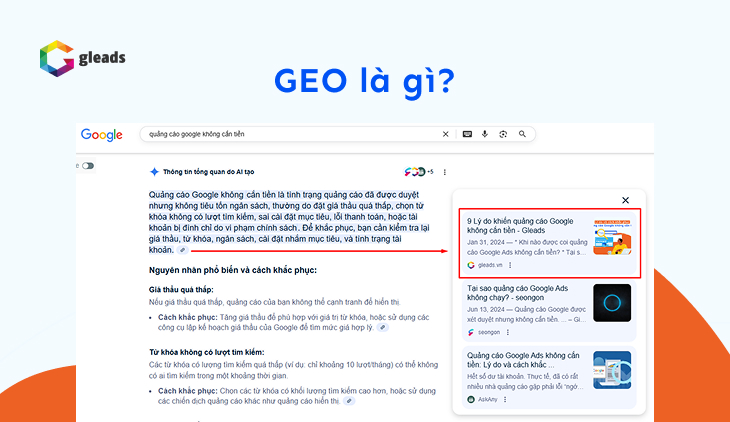Open AI overview three-dot options menu
This screenshot has width=730, height=422.
[x=445, y=172]
